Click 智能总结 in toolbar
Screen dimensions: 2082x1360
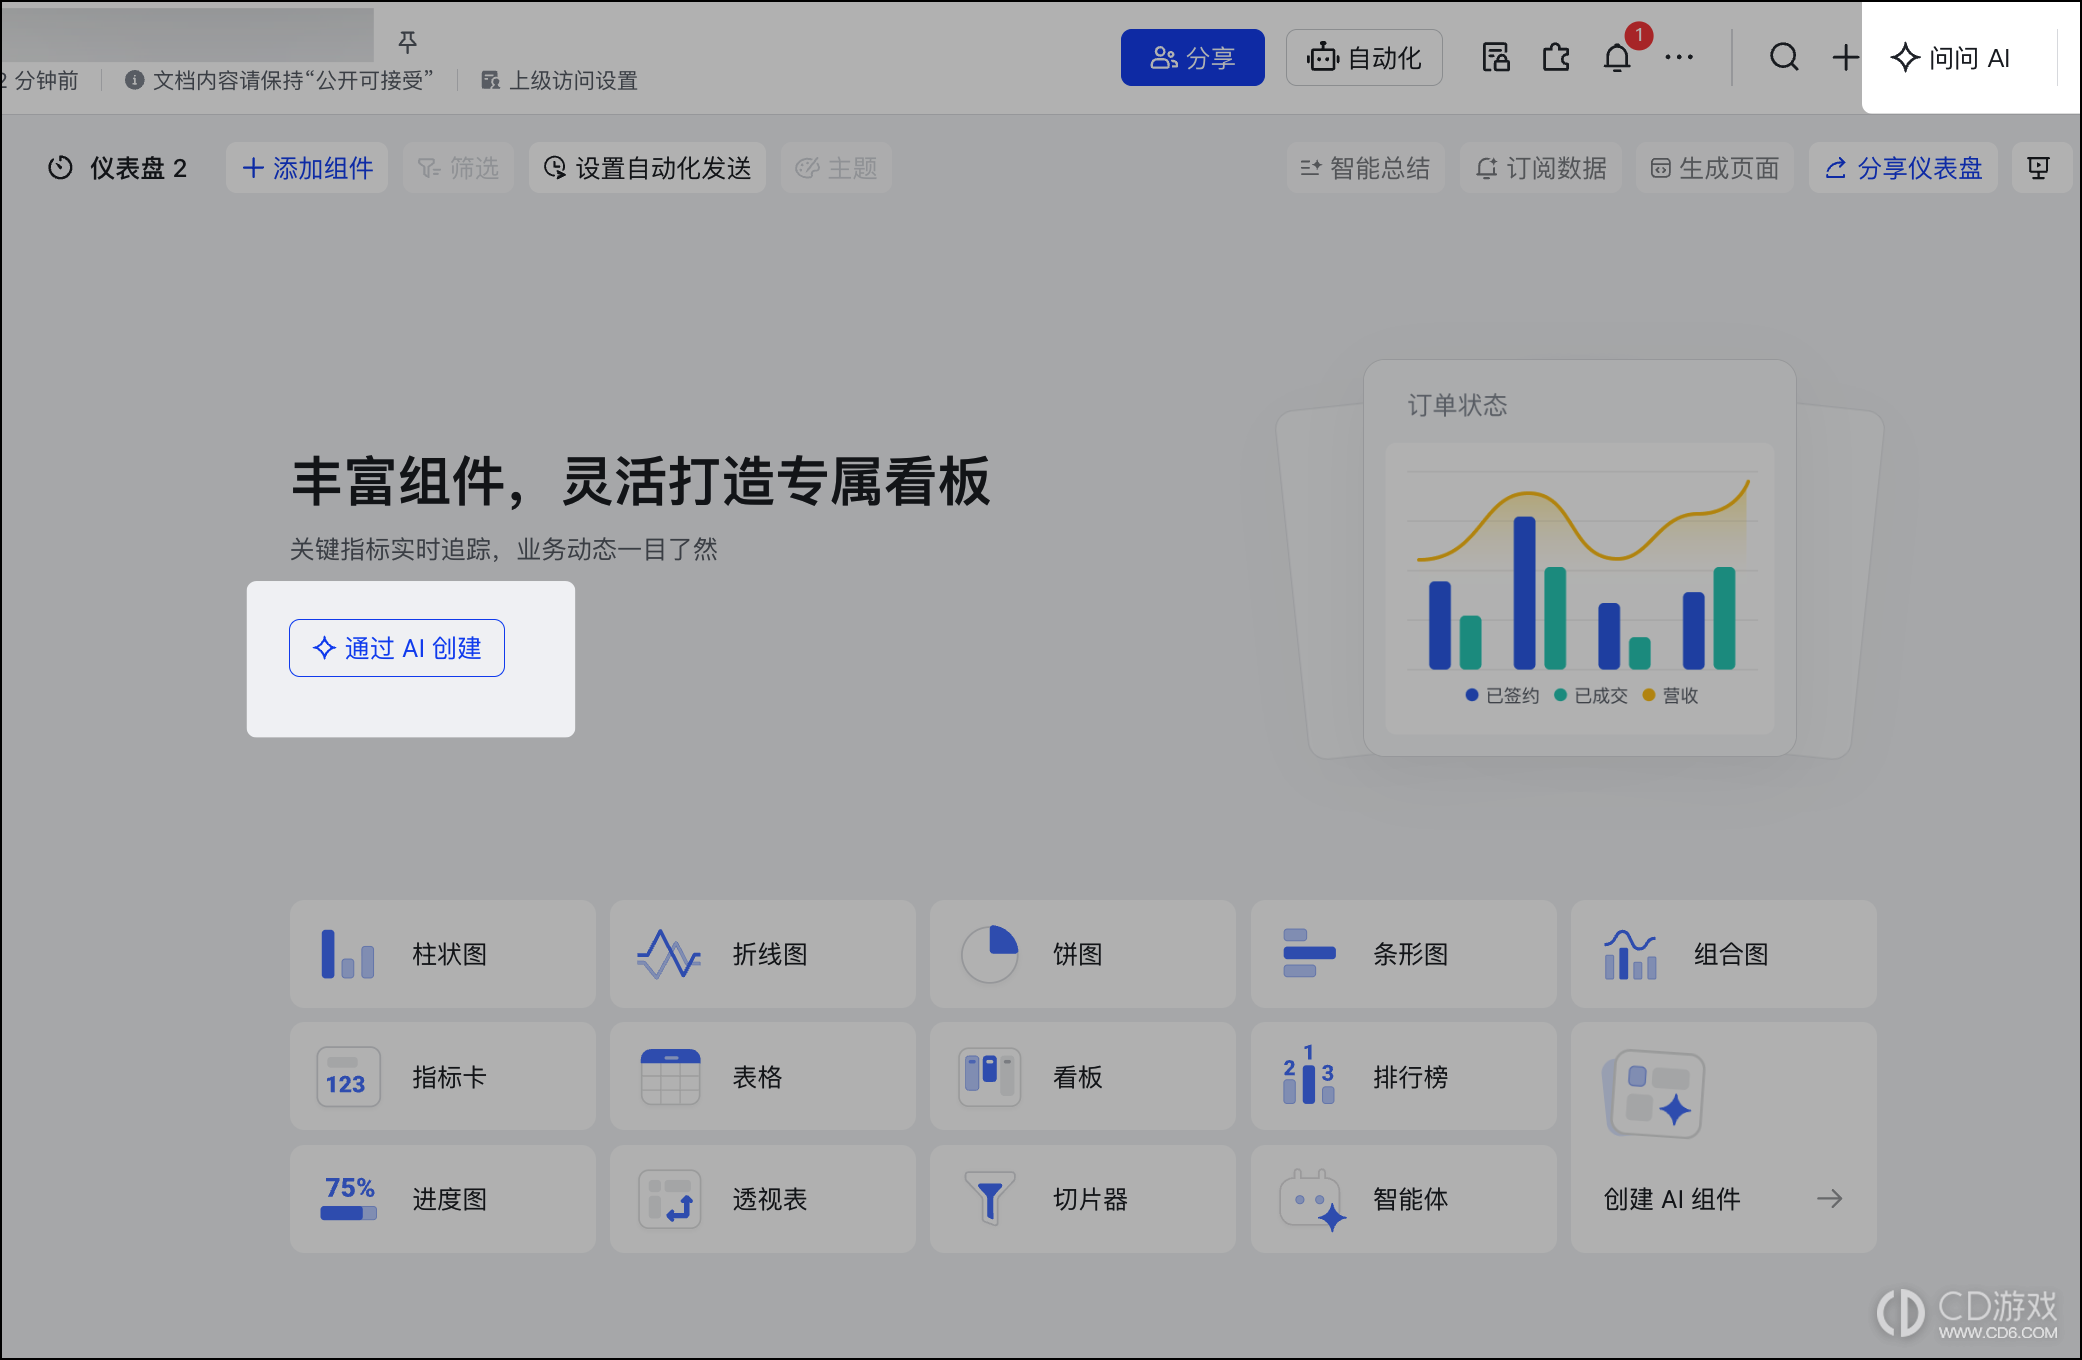[1365, 168]
